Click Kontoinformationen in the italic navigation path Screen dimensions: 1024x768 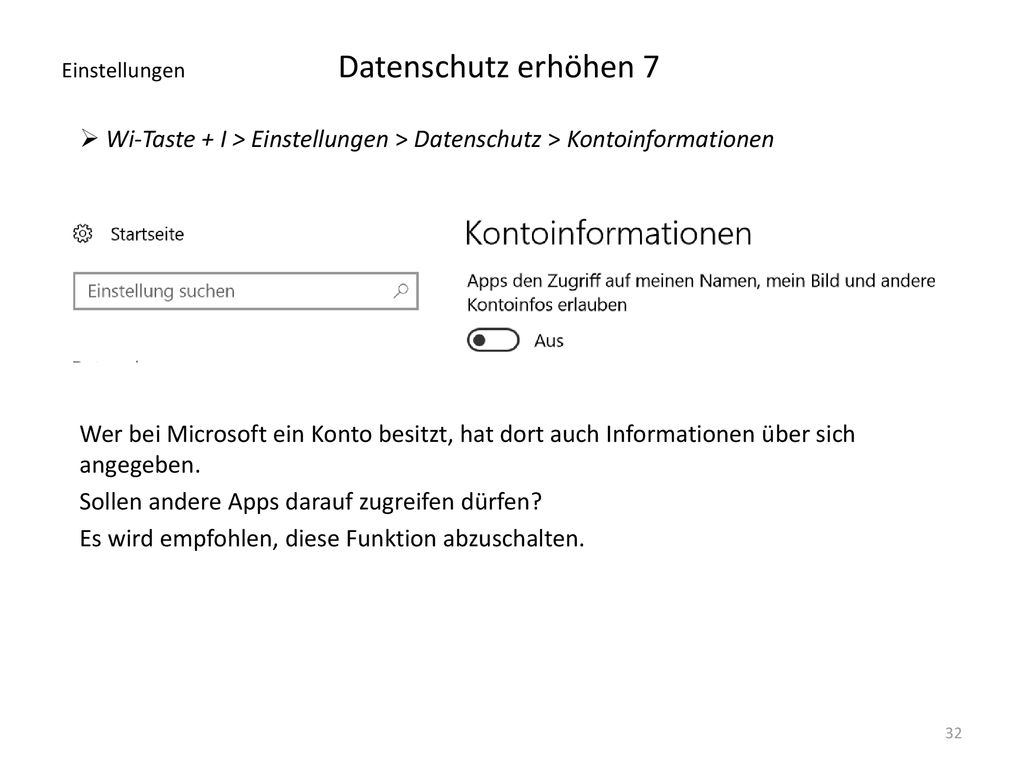pos(670,139)
